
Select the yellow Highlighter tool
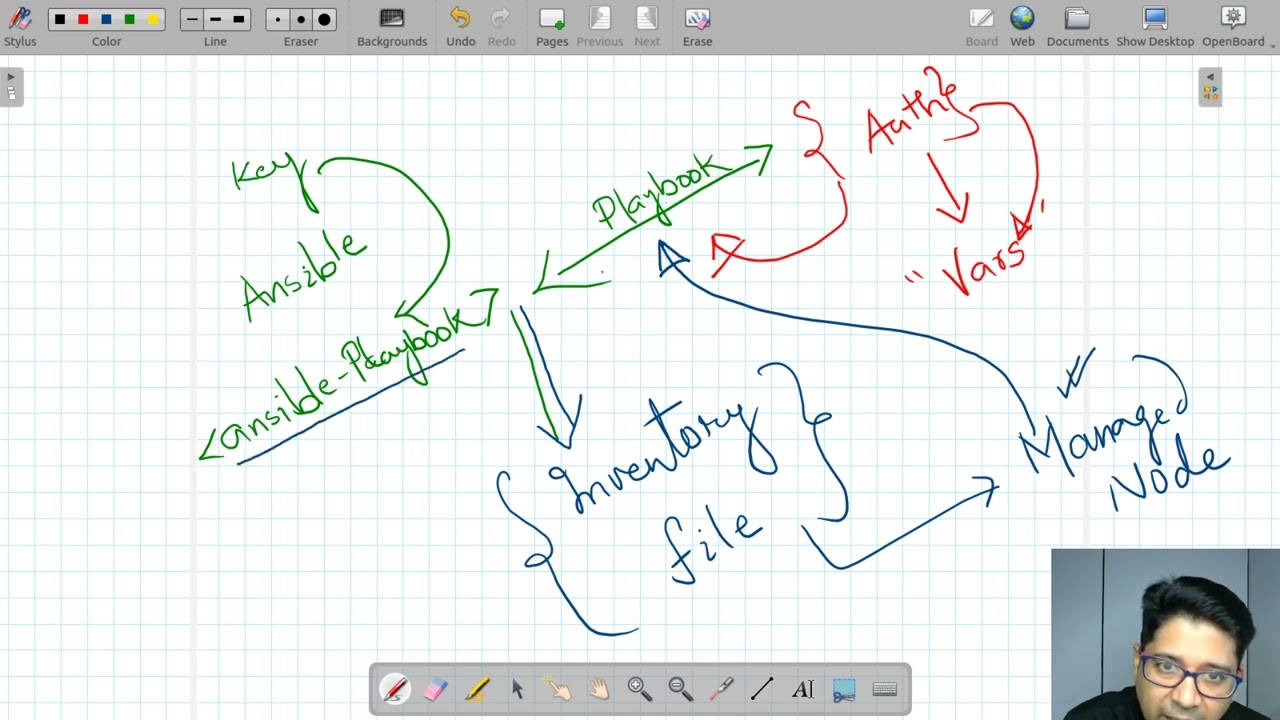[x=477, y=689]
